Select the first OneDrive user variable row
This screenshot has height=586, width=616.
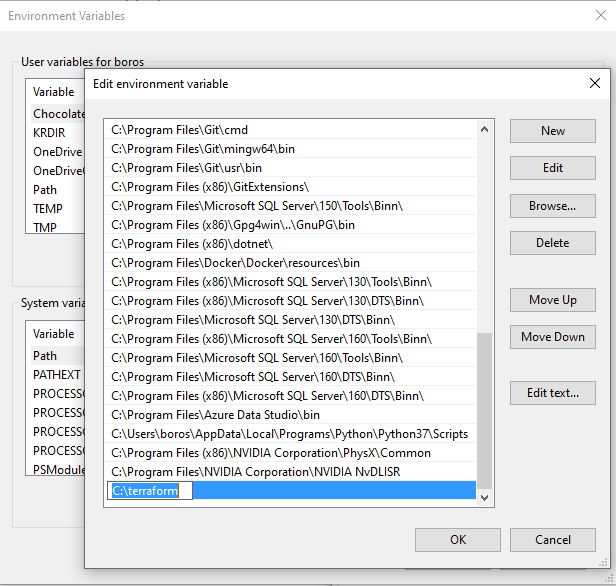pos(57,152)
